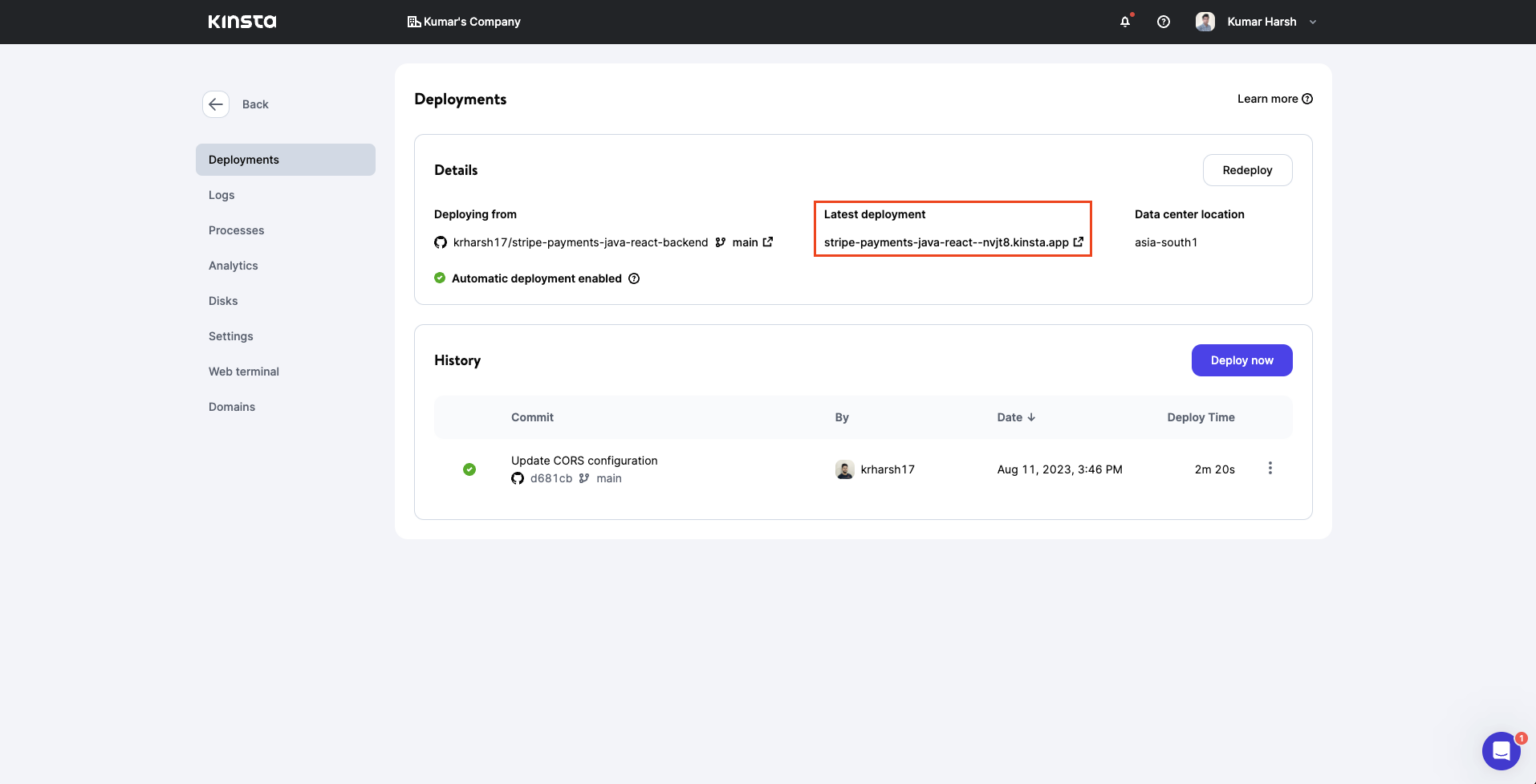Click the GitHub icon beside the repository name
This screenshot has height=784, width=1536.
click(x=441, y=242)
